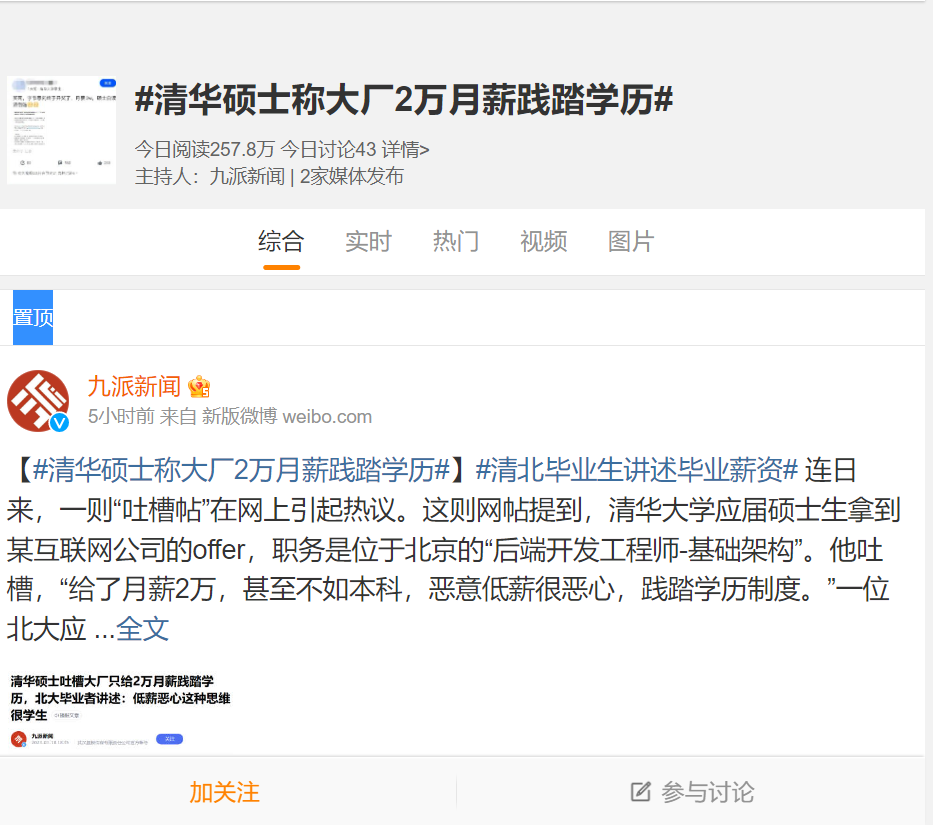Open the topic cover thumbnail image
This screenshot has height=825, width=933.
pos(61,130)
